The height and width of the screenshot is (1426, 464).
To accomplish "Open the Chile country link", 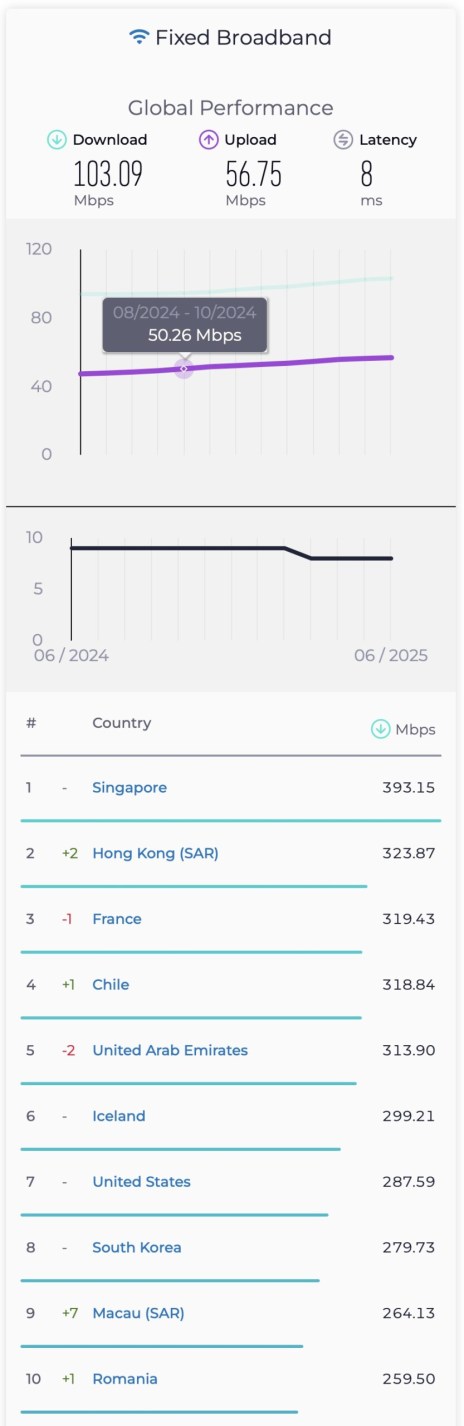I will [111, 984].
